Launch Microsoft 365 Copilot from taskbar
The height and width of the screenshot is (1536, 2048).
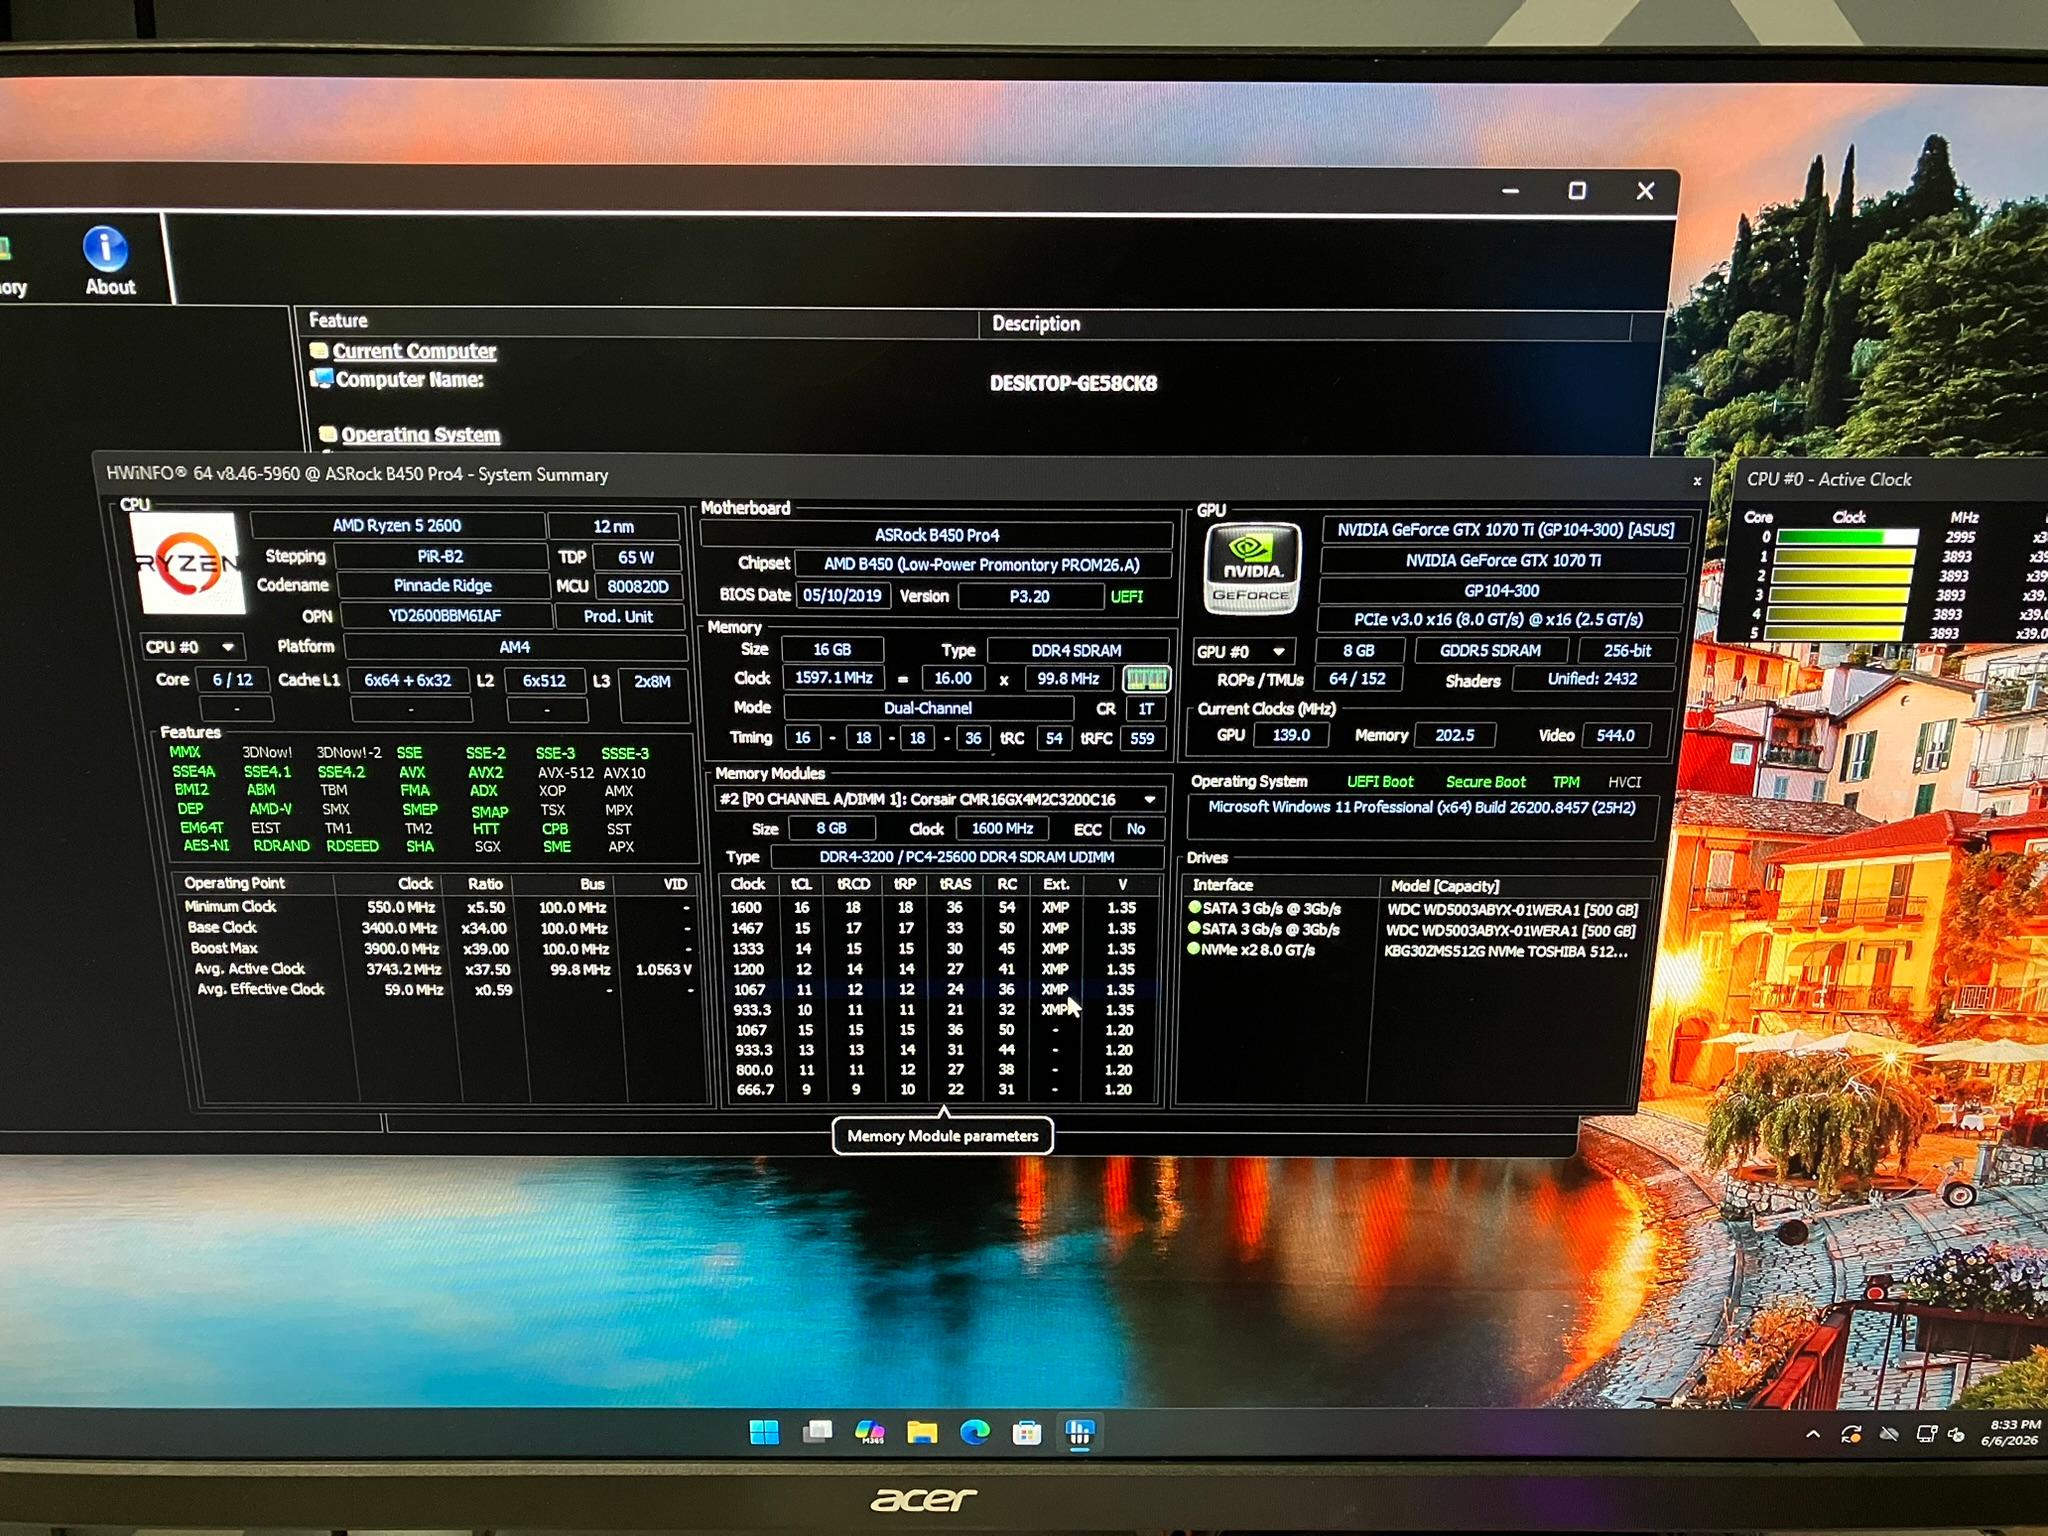pyautogui.click(x=869, y=1432)
